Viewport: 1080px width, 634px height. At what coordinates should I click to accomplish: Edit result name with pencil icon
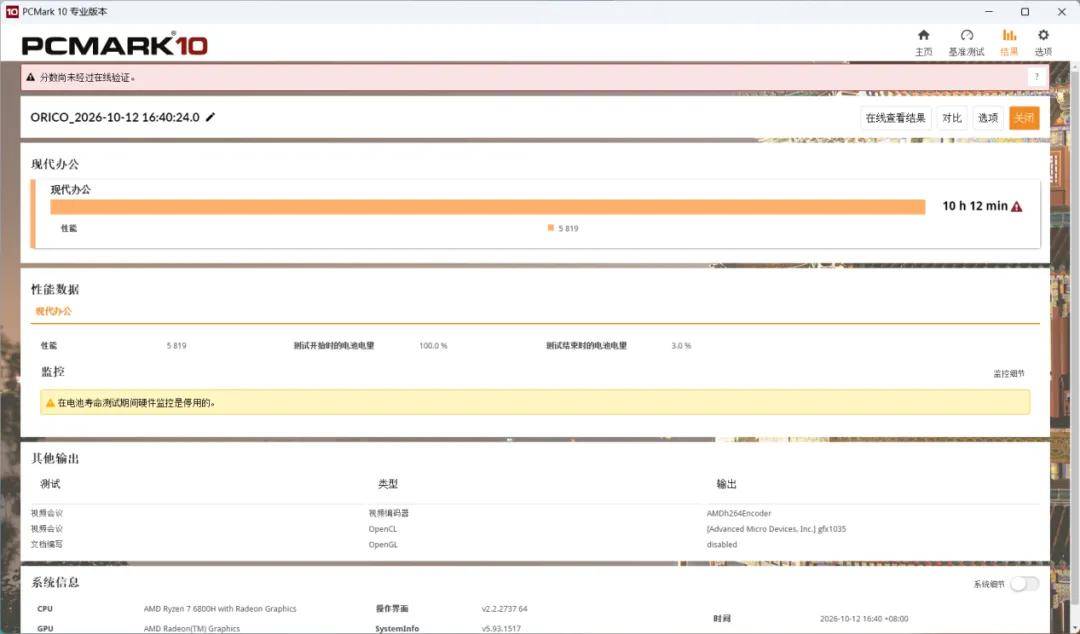pyautogui.click(x=211, y=117)
